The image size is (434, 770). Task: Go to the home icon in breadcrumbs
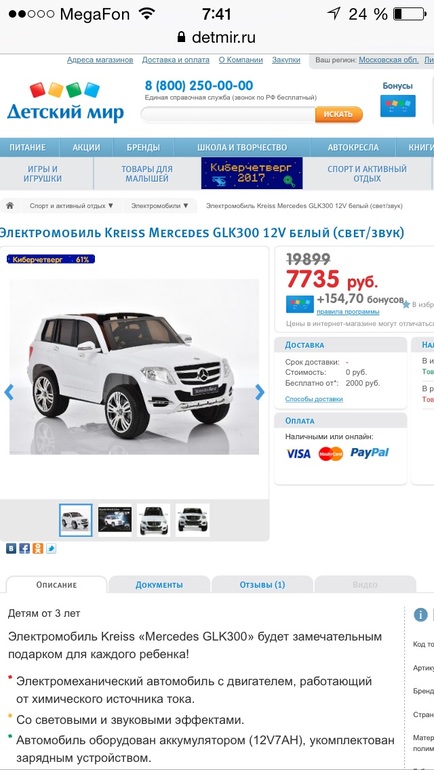pyautogui.click(x=10, y=206)
